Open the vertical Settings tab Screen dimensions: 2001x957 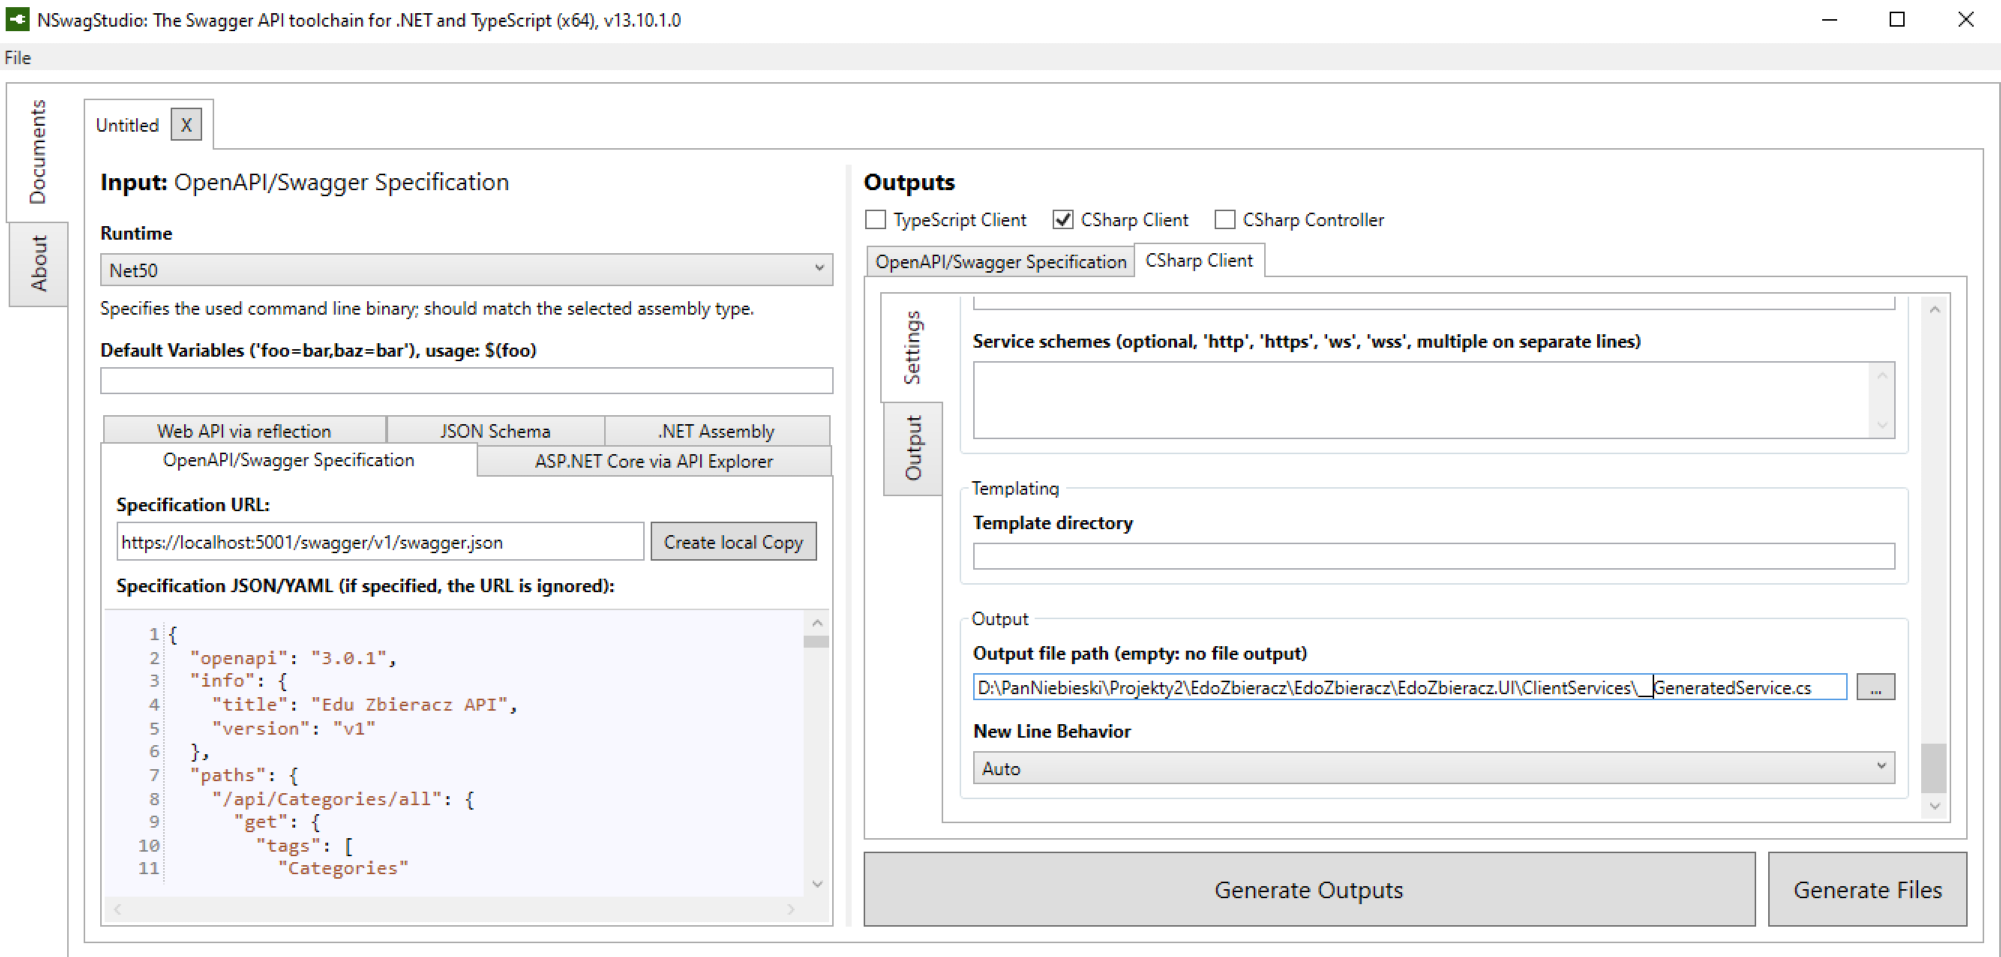(x=912, y=347)
